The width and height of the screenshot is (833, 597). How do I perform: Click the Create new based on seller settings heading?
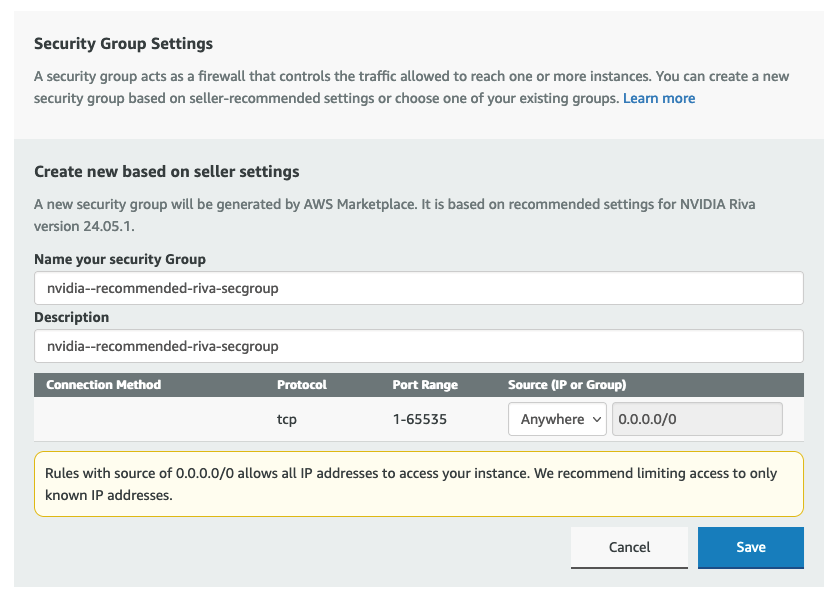(x=167, y=172)
